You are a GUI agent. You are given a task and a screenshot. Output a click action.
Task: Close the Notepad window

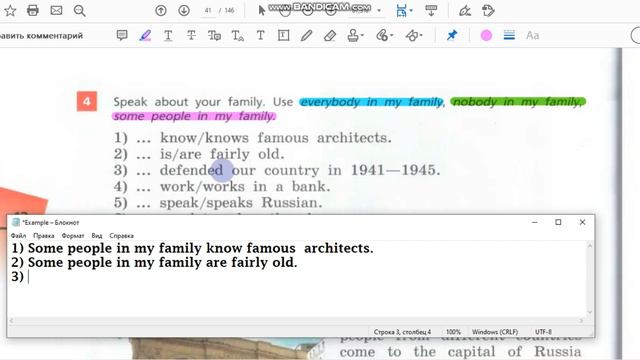[582, 222]
